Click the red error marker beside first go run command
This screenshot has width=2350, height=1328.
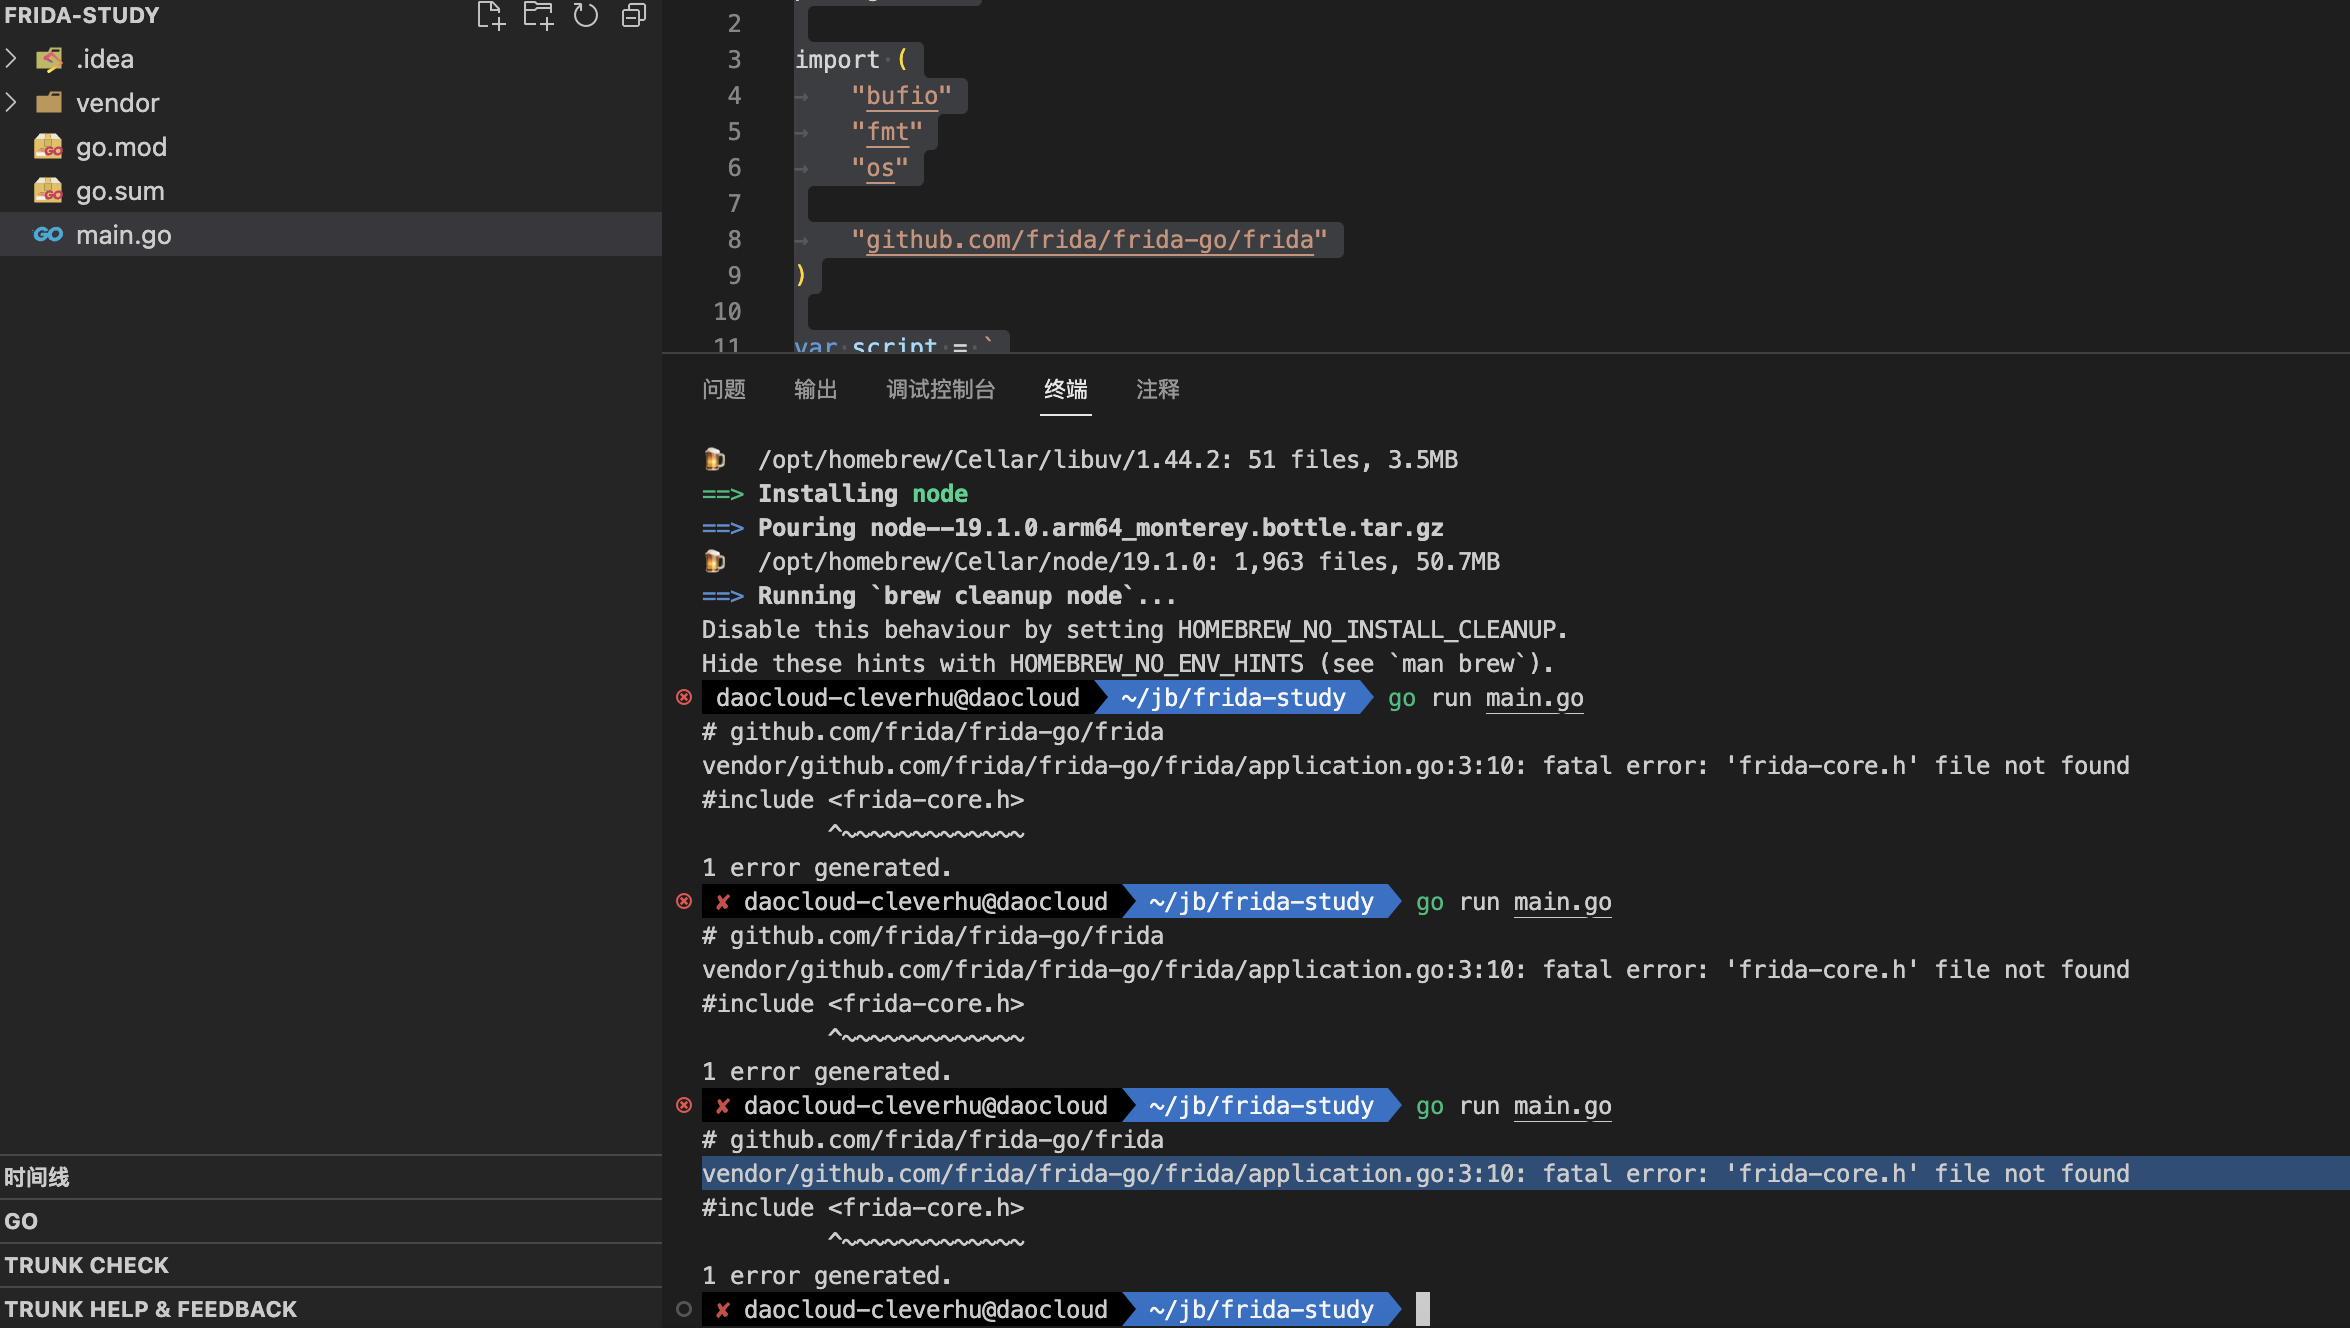pyautogui.click(x=684, y=698)
